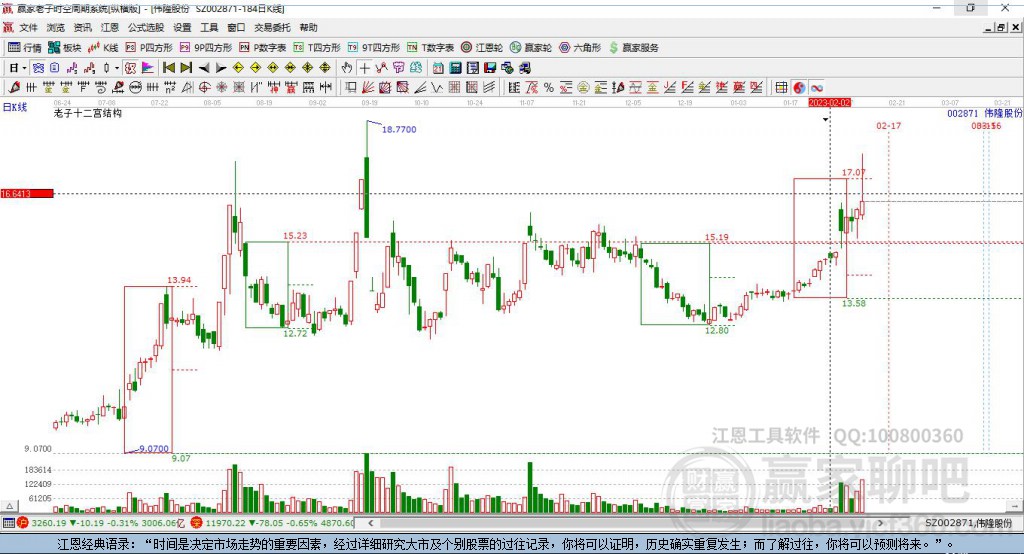
Task: Open the 板块 sector view
Action: pyautogui.click(x=65, y=48)
